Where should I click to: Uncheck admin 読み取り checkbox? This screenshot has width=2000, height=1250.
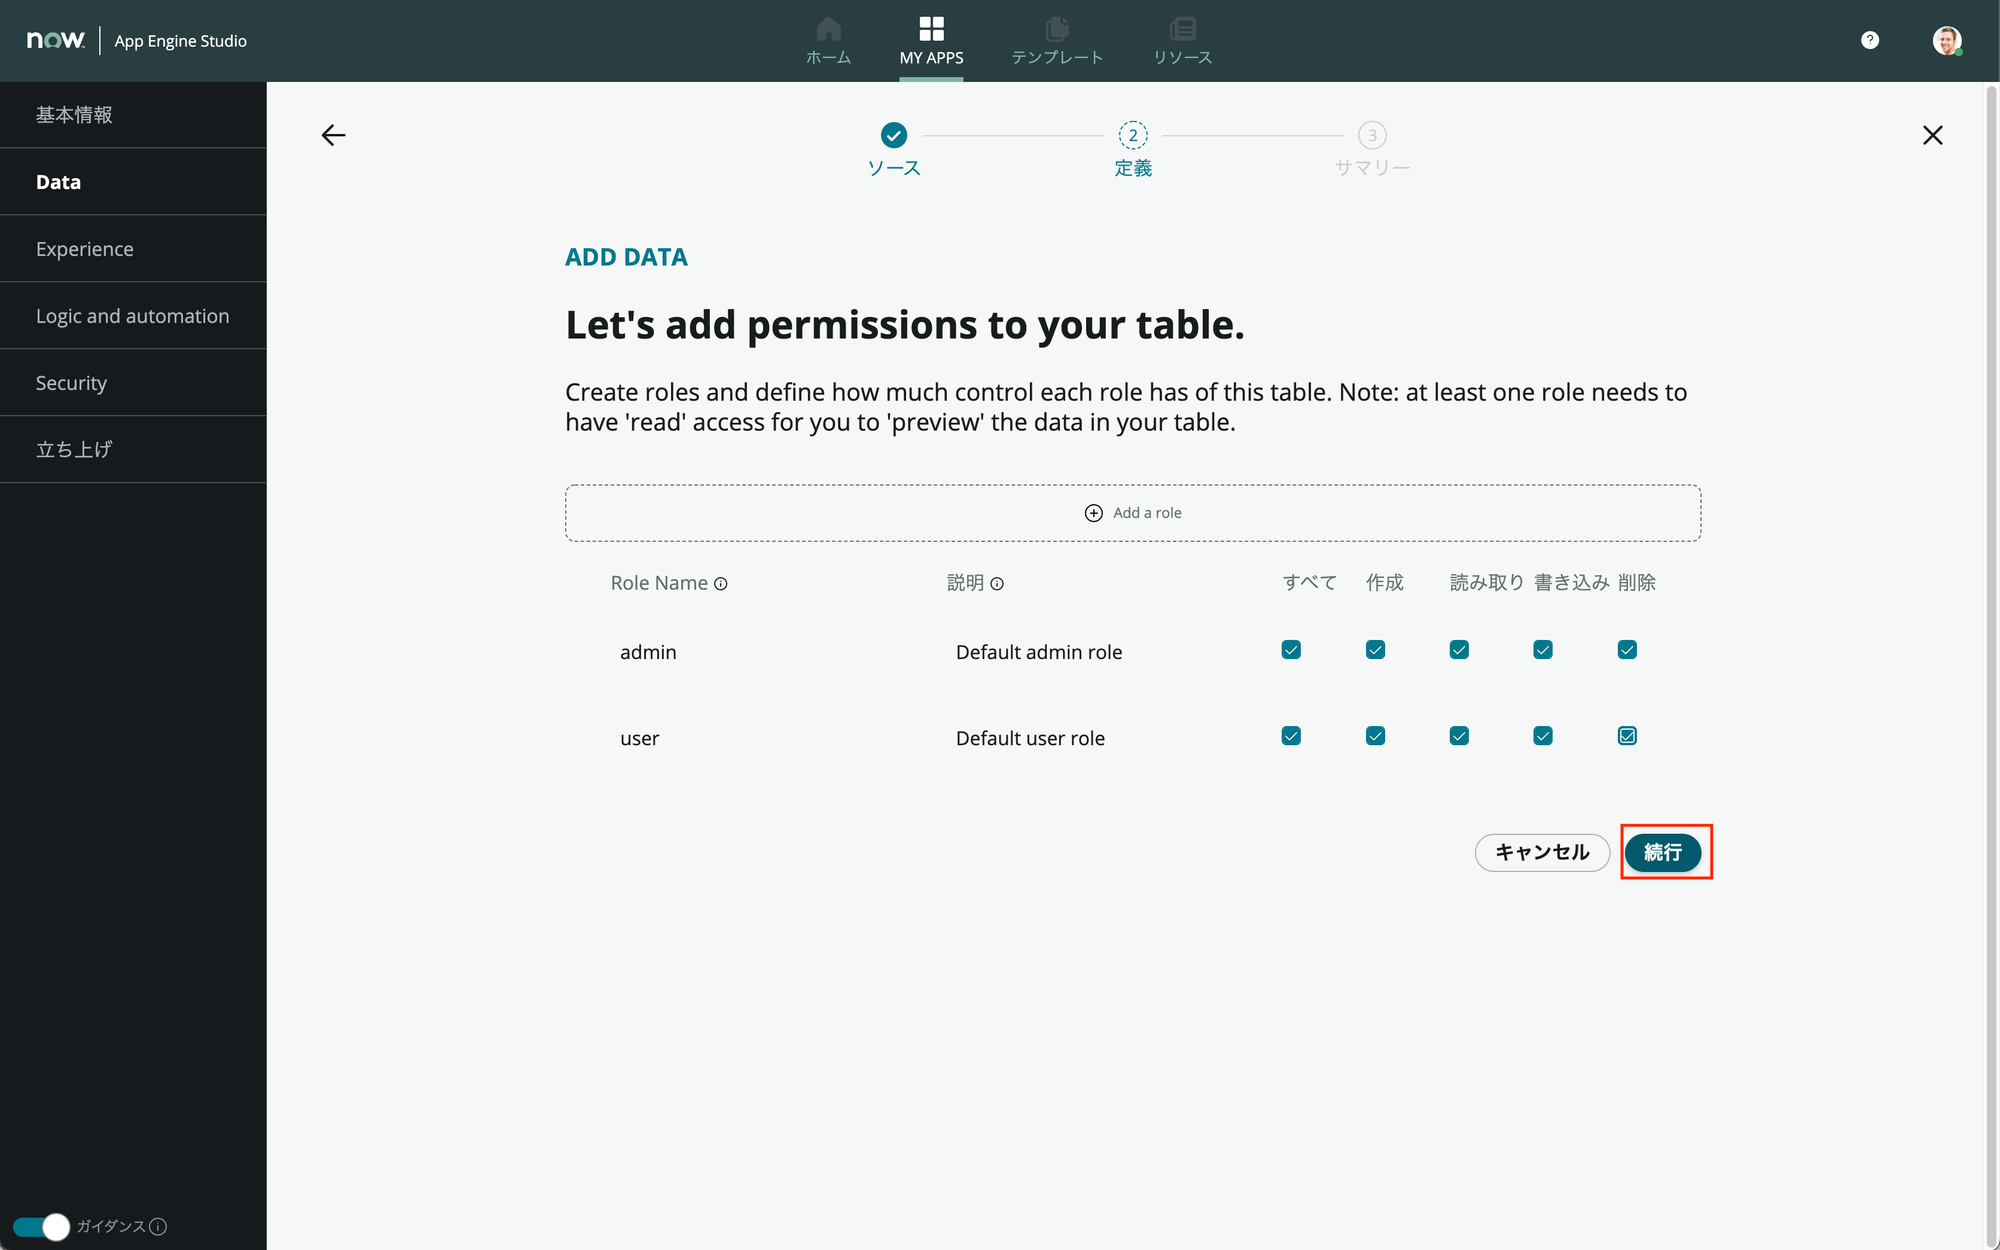pos(1459,650)
